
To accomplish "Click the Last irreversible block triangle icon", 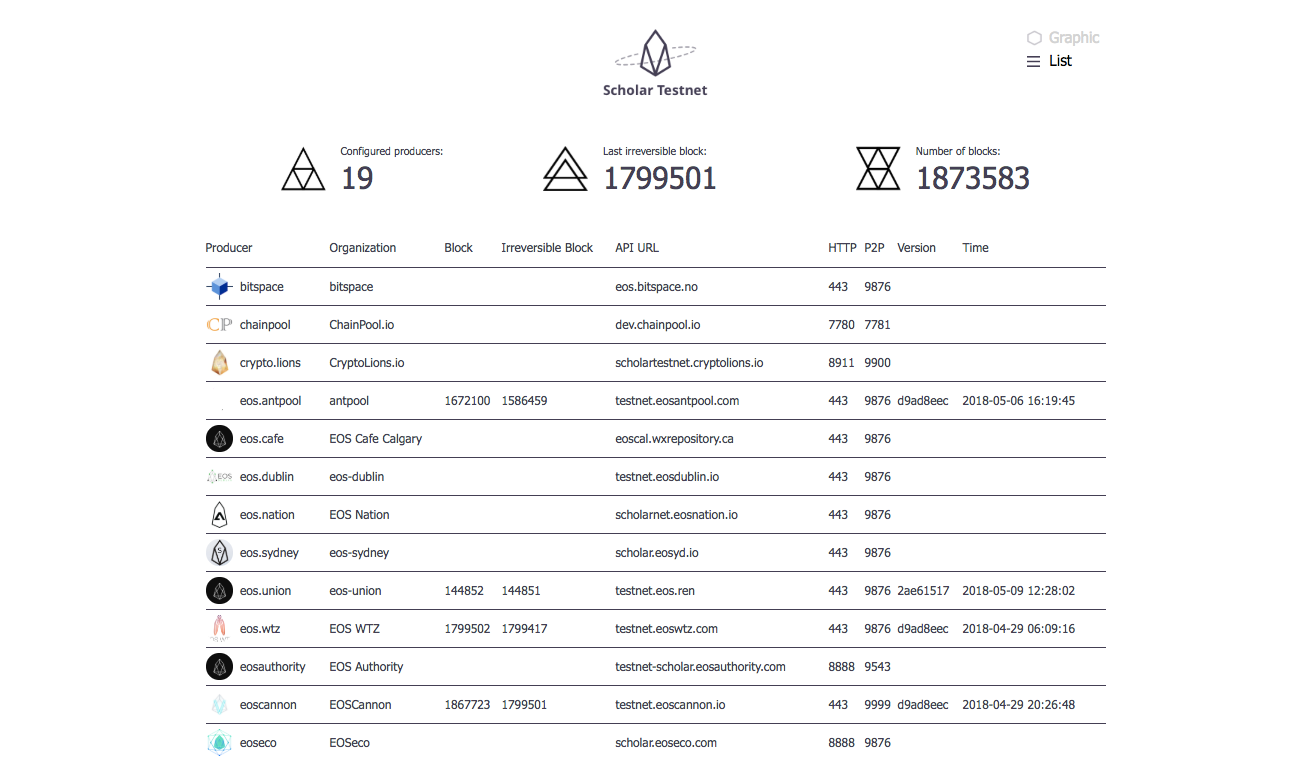I will (x=565, y=169).
